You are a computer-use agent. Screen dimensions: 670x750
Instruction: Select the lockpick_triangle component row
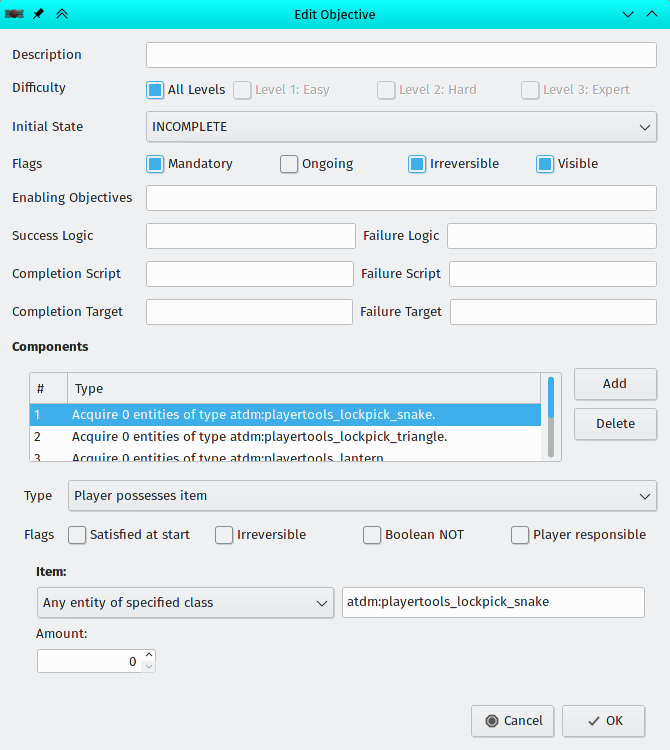[285, 437]
